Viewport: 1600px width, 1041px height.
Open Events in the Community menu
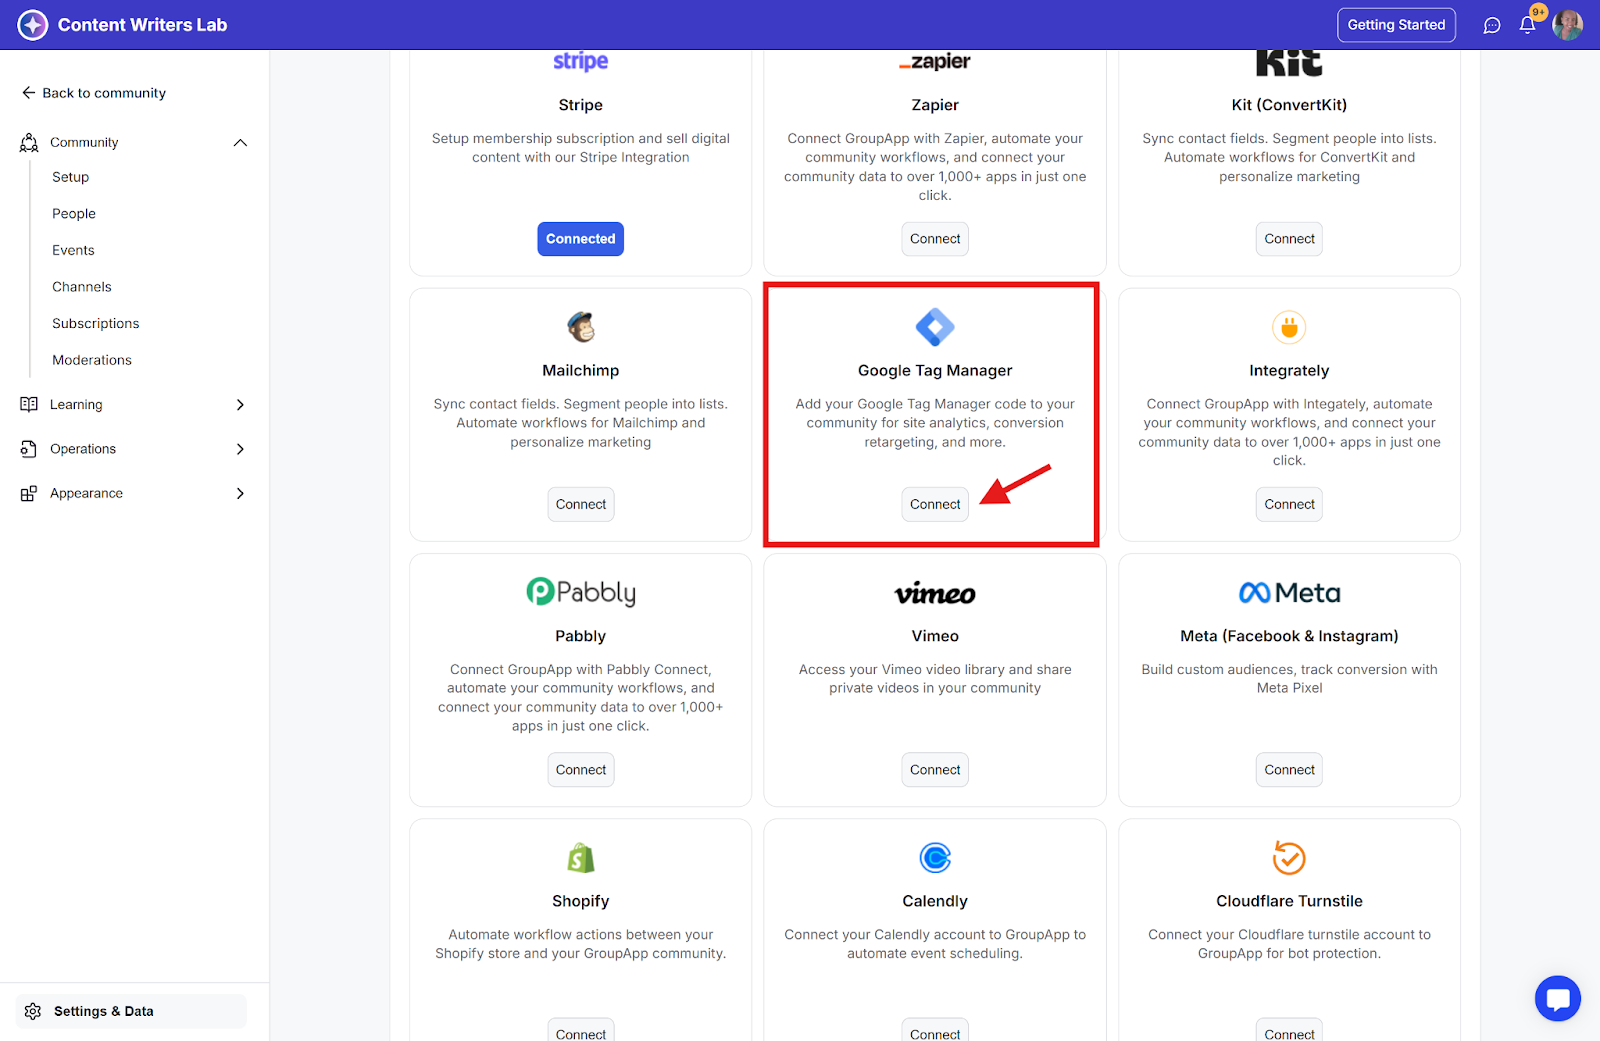74,250
